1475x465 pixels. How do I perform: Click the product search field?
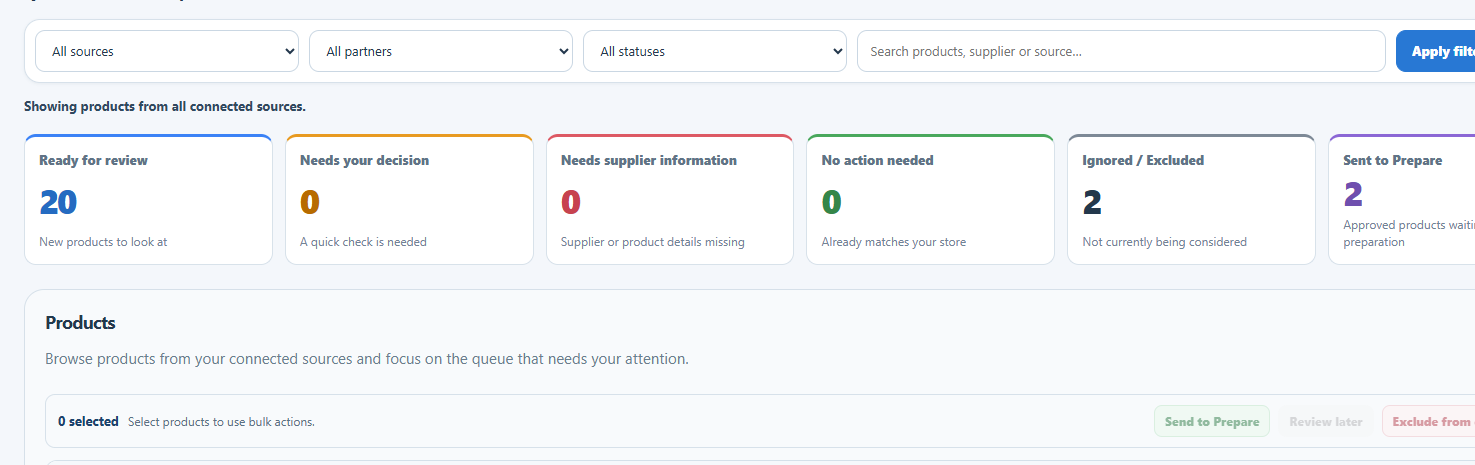click(1121, 51)
